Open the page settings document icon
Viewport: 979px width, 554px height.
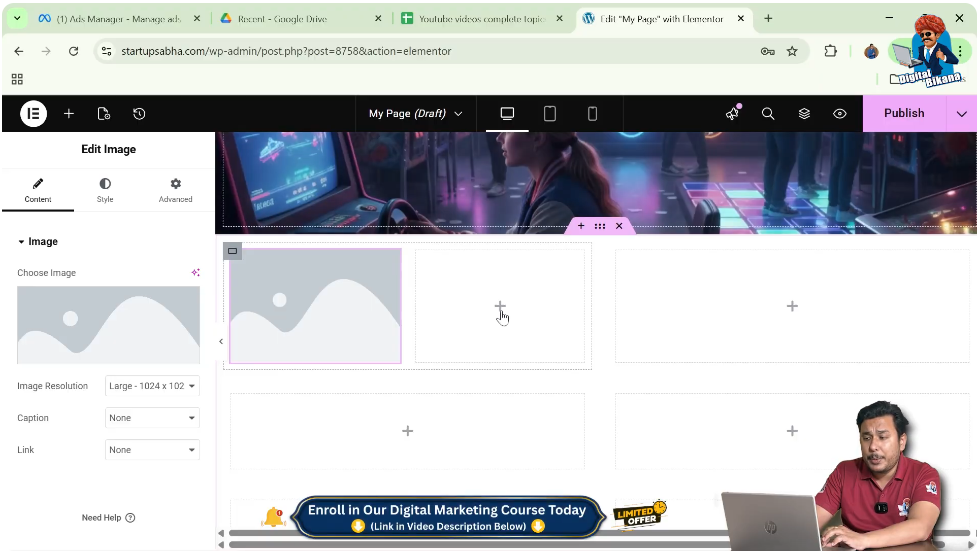pos(104,114)
